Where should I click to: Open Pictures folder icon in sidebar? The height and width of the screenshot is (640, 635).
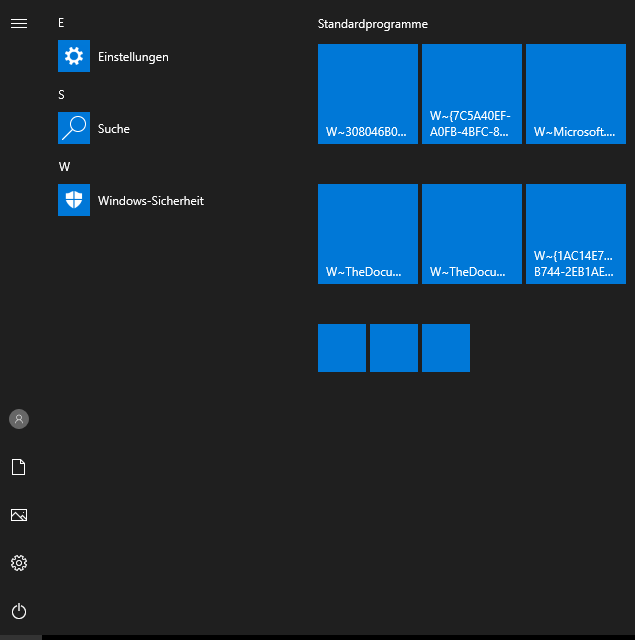coord(19,515)
